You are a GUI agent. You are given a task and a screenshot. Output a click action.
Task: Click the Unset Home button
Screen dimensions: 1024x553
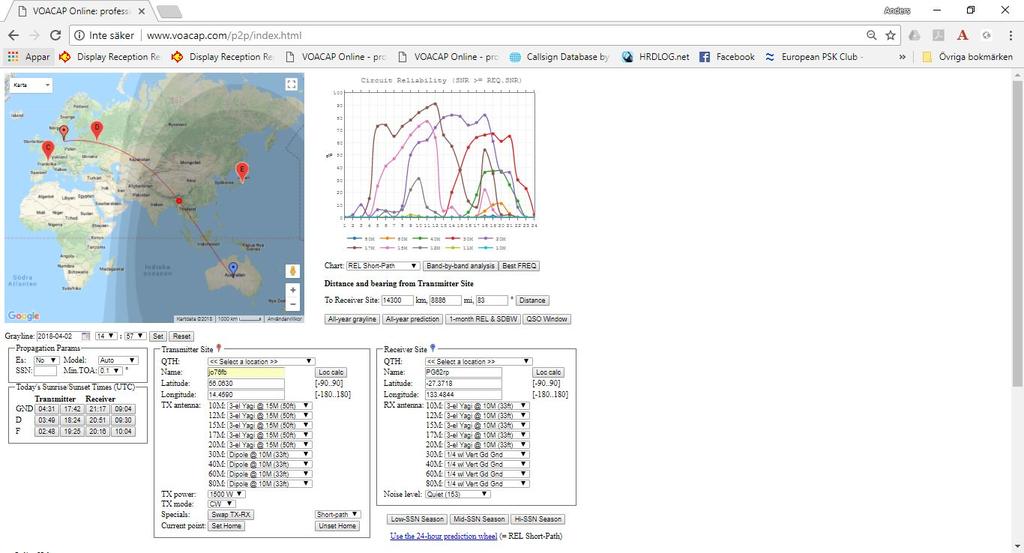coord(337,526)
